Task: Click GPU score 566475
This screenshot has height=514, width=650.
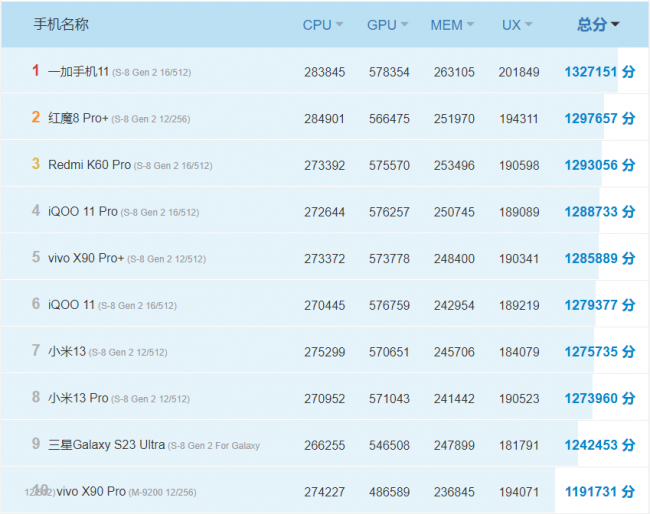Action: 389,119
